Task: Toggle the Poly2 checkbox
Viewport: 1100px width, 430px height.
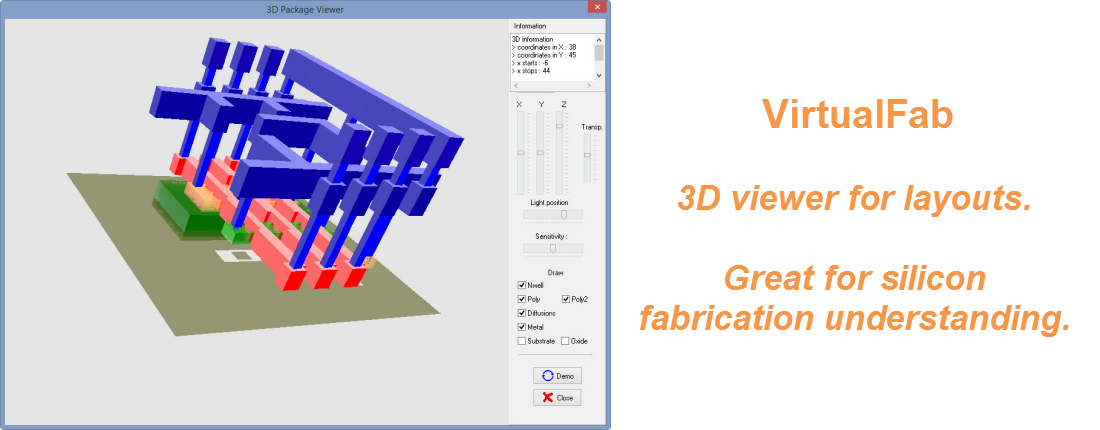Action: pyautogui.click(x=566, y=300)
